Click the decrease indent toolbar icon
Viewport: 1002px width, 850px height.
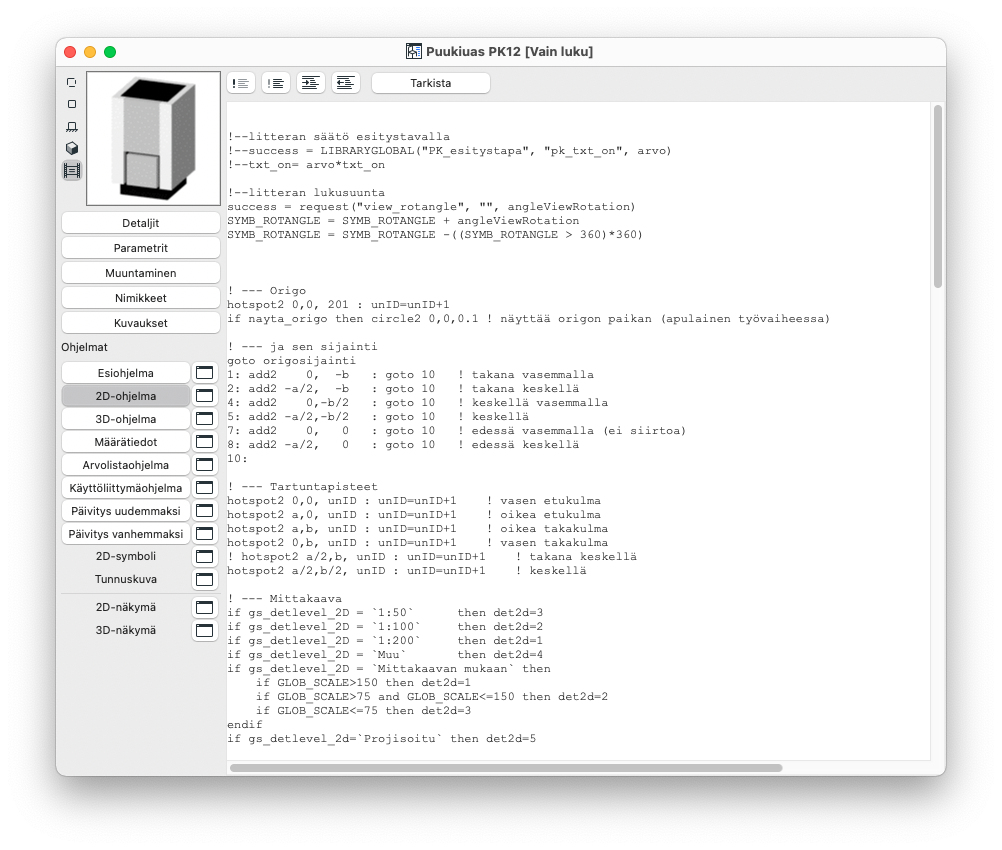coord(346,83)
